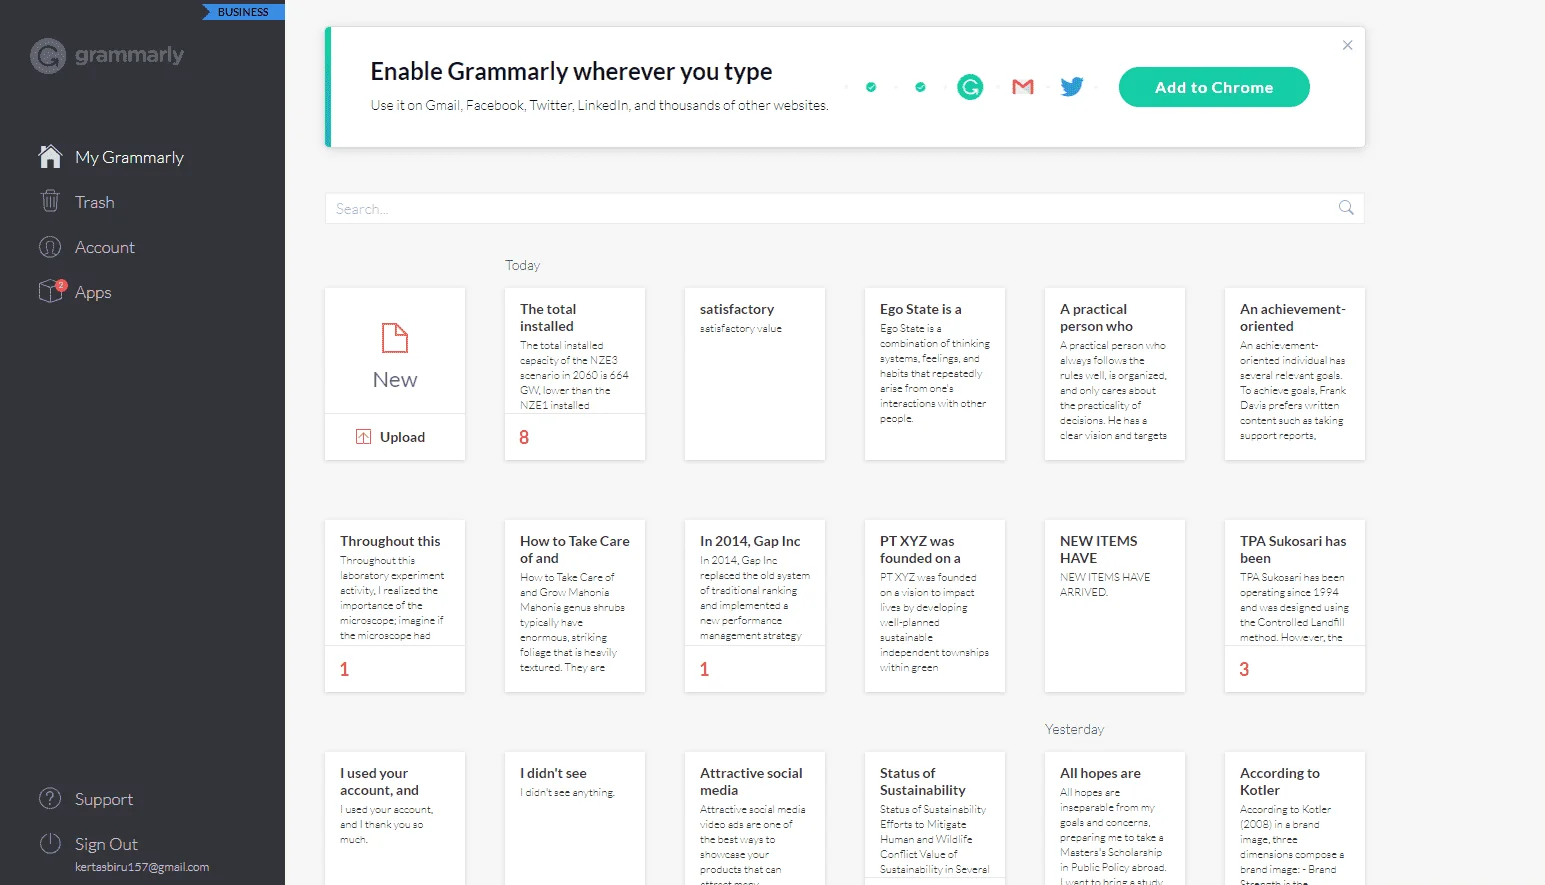Screen dimensions: 1545x885
Task: Click the kertasbiru157@gmail.com email text
Action: pyautogui.click(x=142, y=867)
